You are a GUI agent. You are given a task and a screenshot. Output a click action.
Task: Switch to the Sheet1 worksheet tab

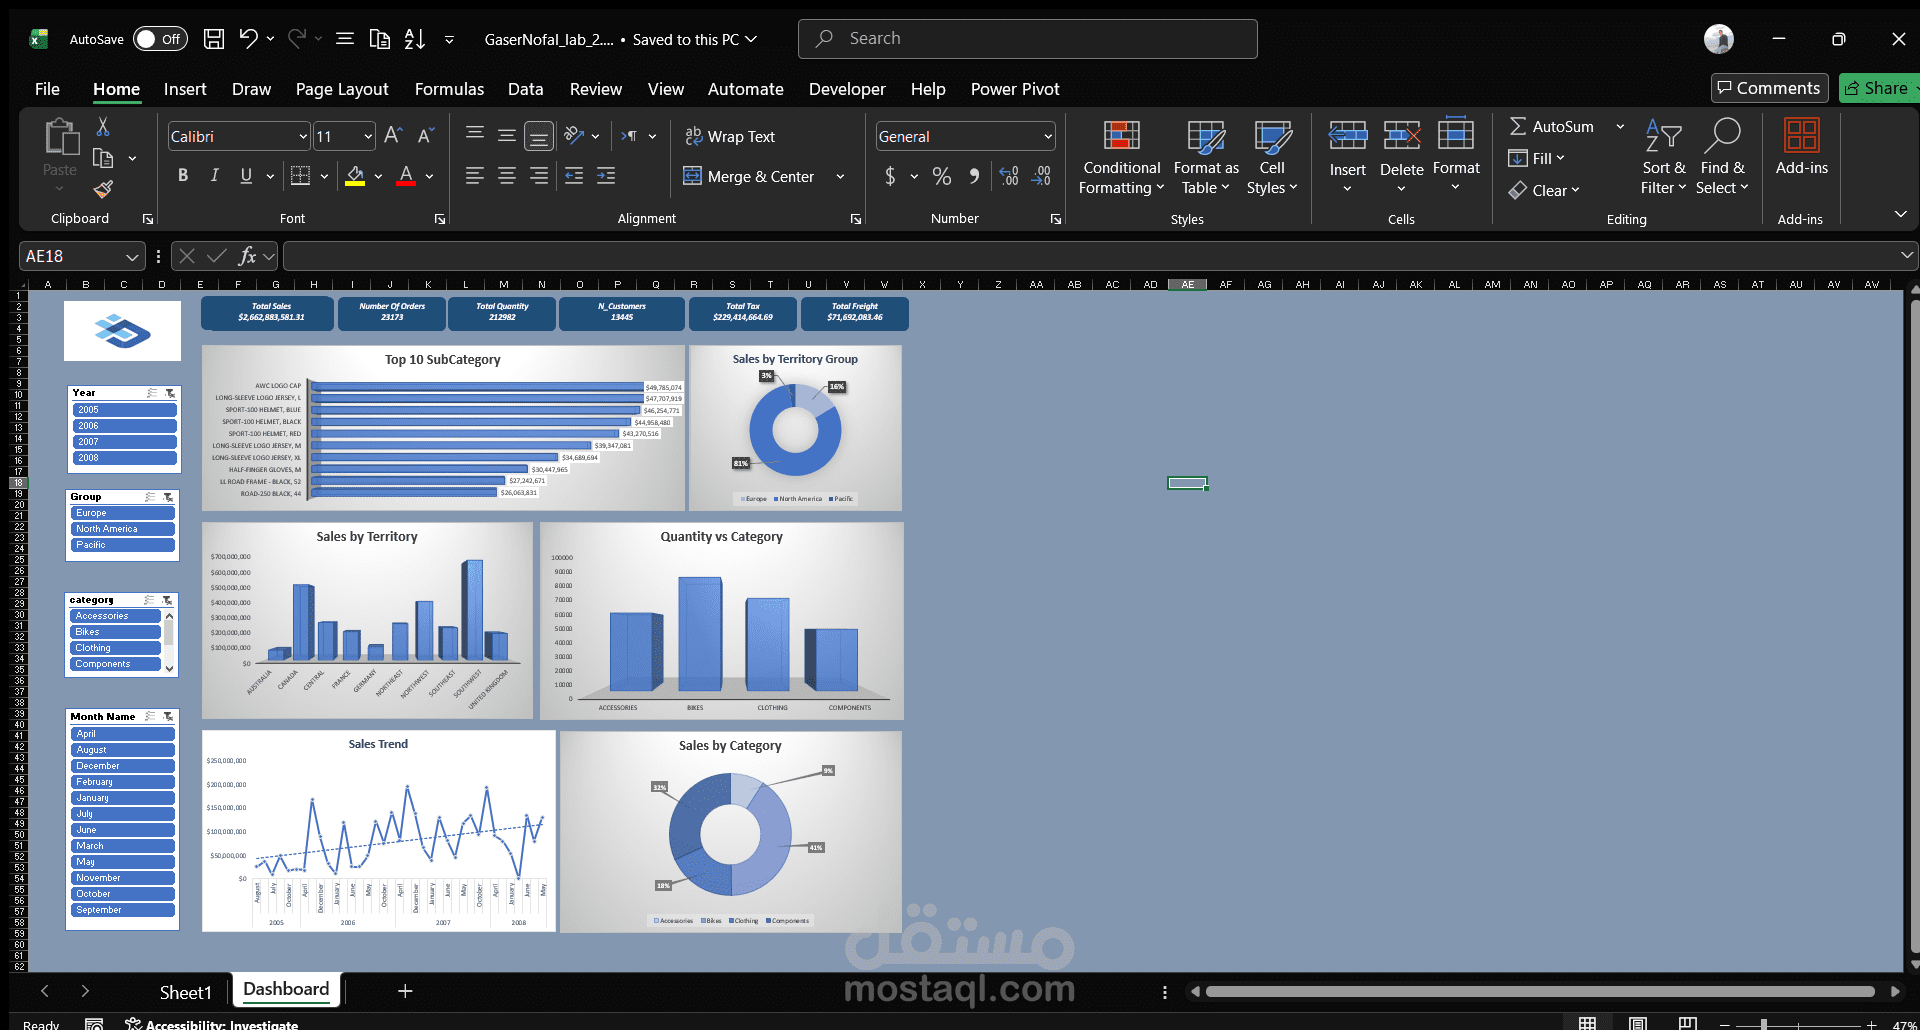[186, 992]
